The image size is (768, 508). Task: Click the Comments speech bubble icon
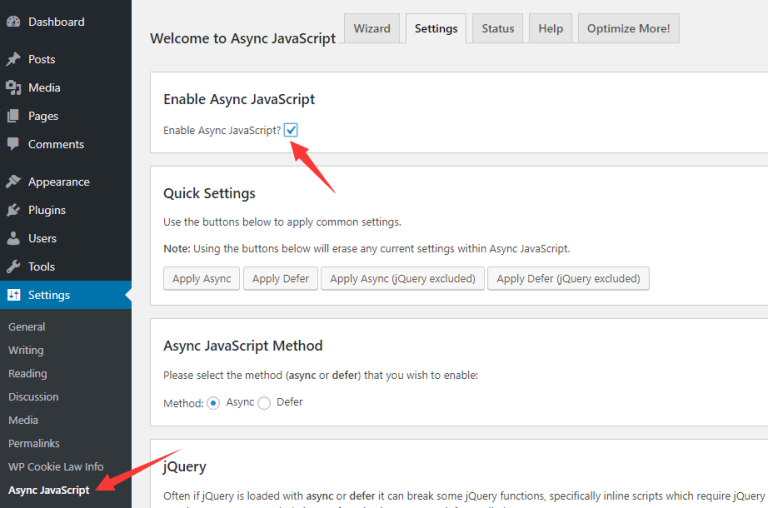pyautogui.click(x=14, y=144)
